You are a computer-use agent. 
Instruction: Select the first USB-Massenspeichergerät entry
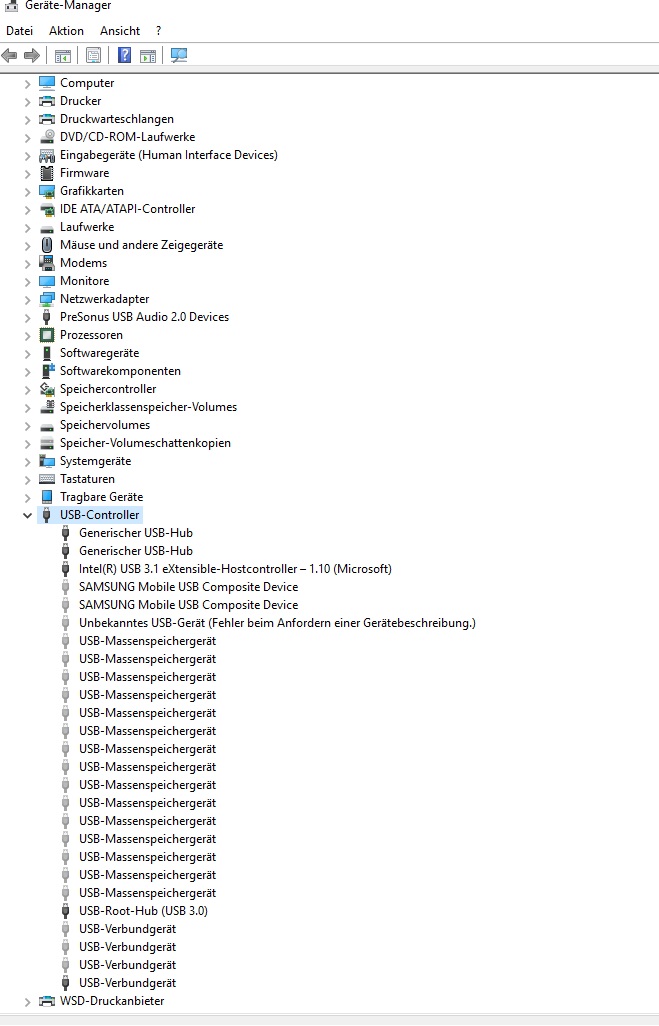coord(147,641)
